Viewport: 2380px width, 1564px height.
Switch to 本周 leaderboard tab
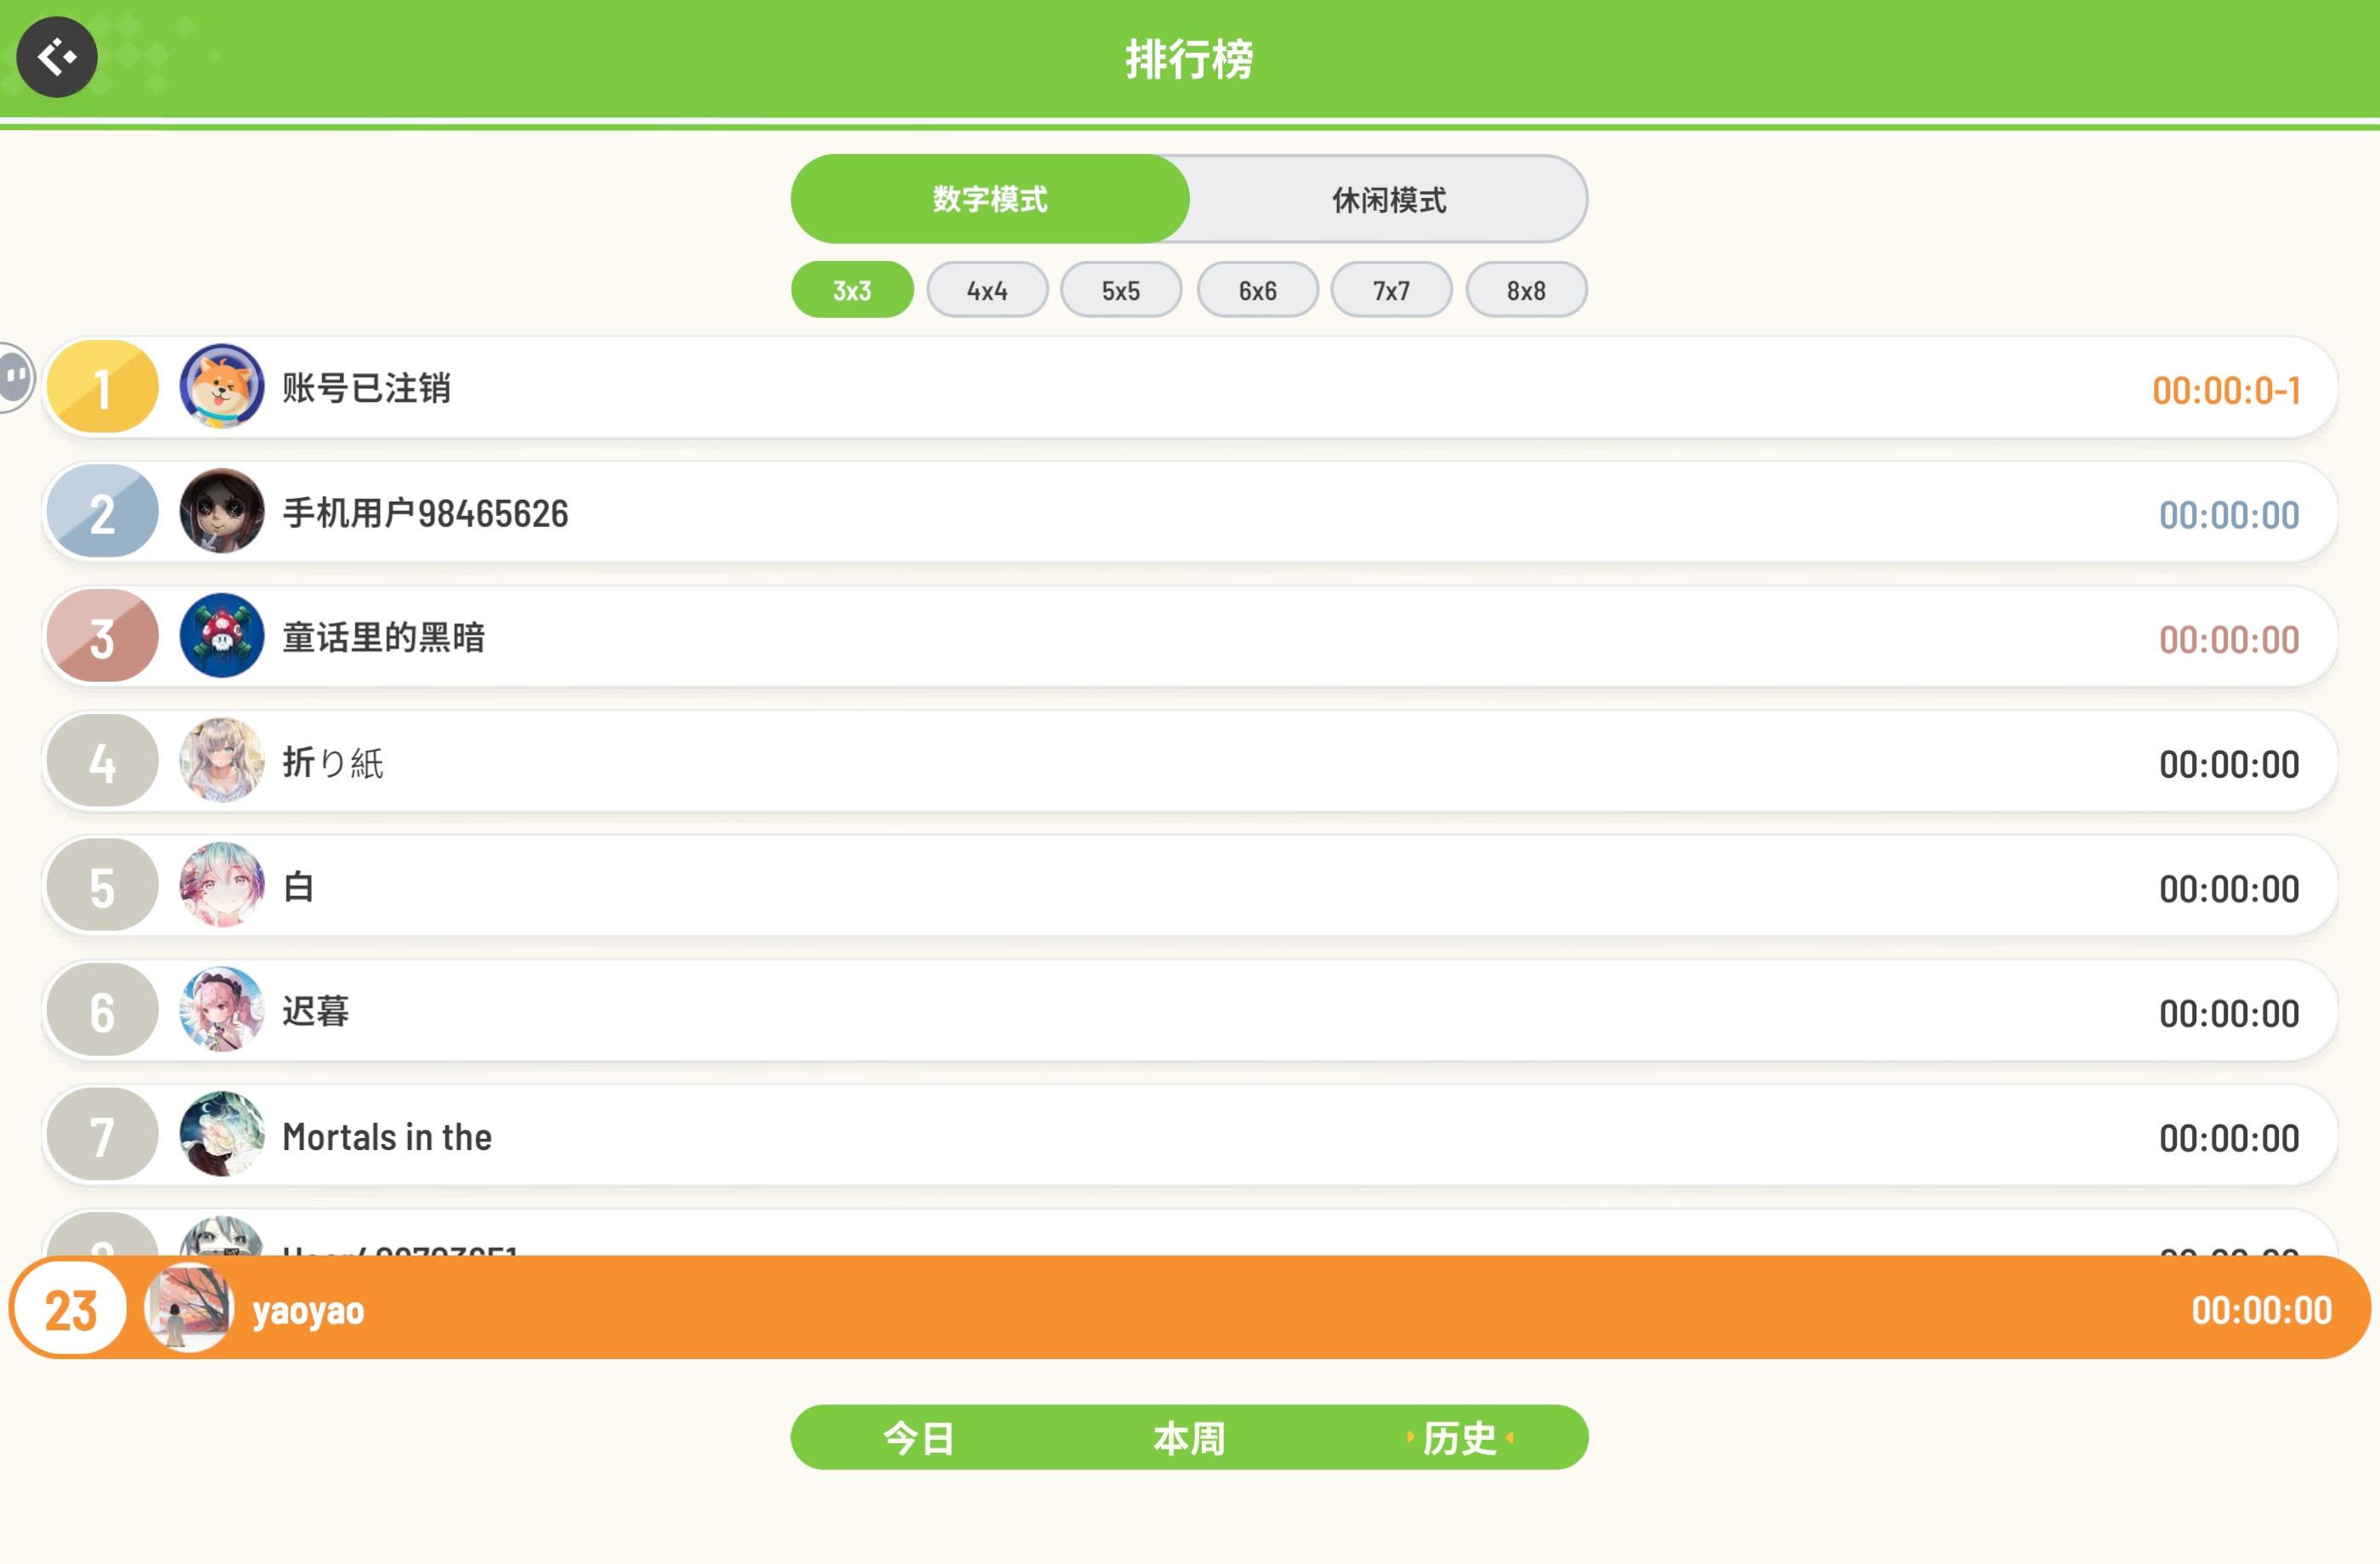pos(1188,1438)
